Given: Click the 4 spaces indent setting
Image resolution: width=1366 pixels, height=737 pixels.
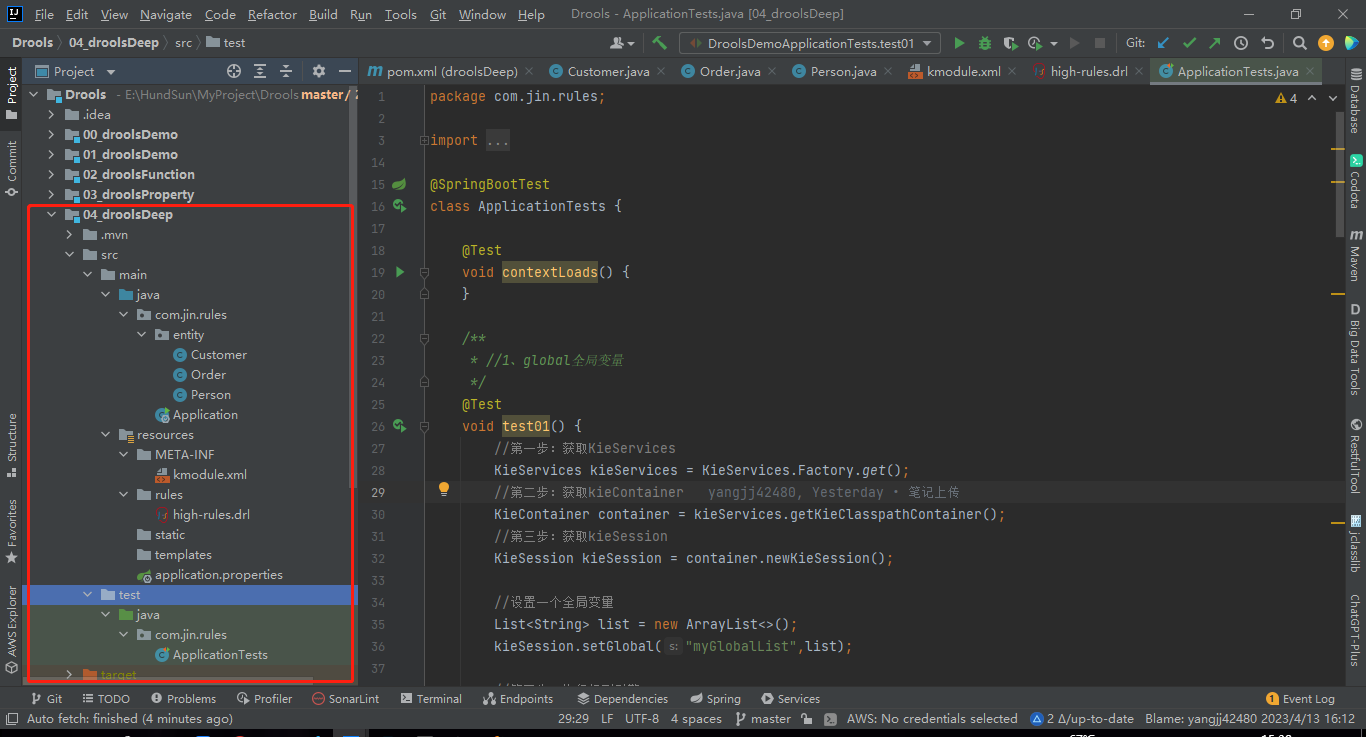Looking at the screenshot, I should [x=696, y=719].
